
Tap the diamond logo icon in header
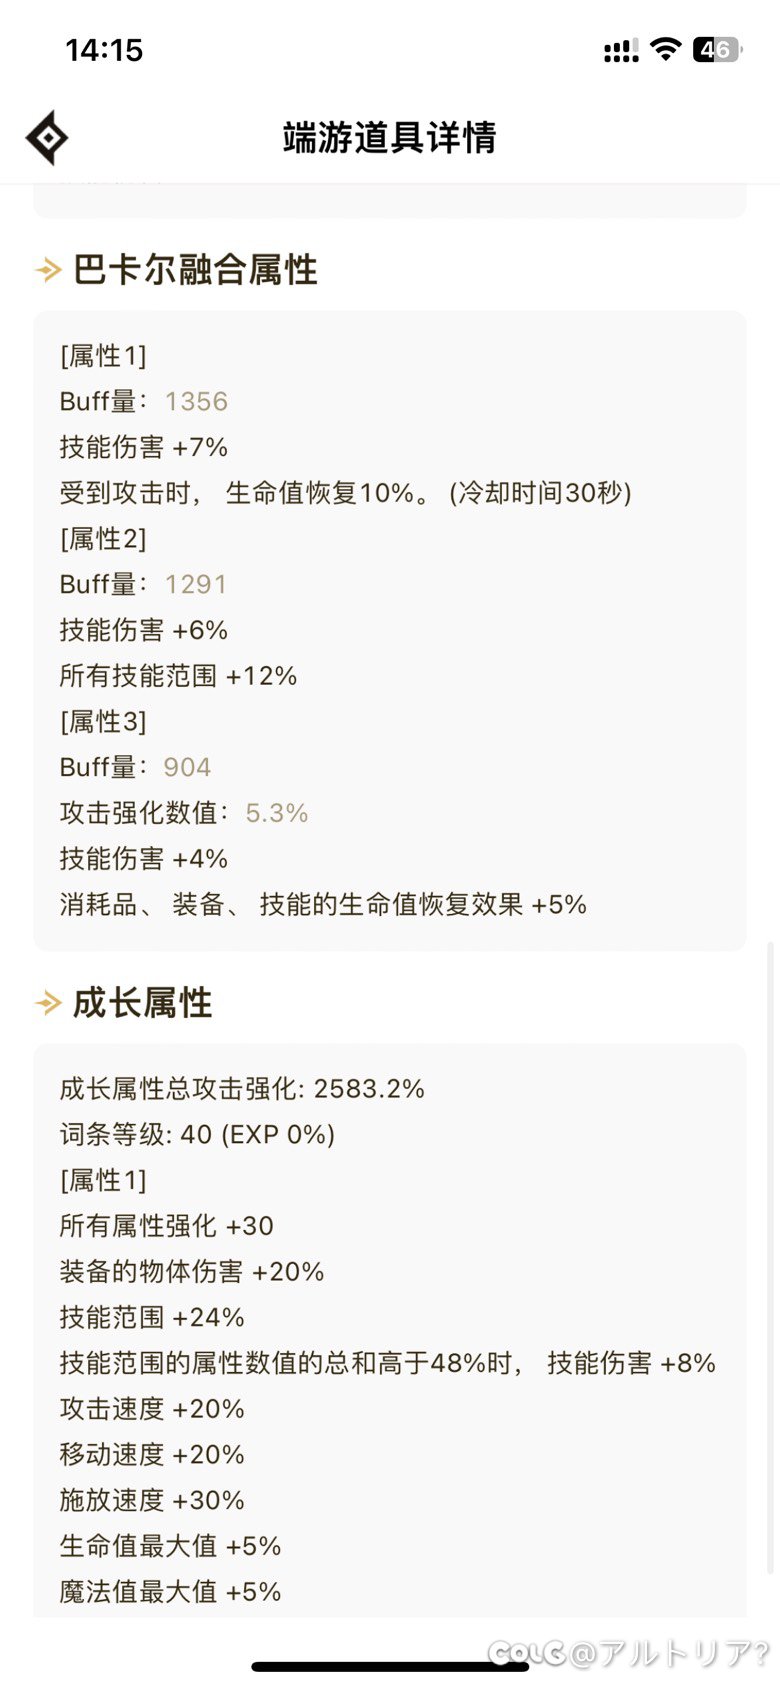[47, 138]
